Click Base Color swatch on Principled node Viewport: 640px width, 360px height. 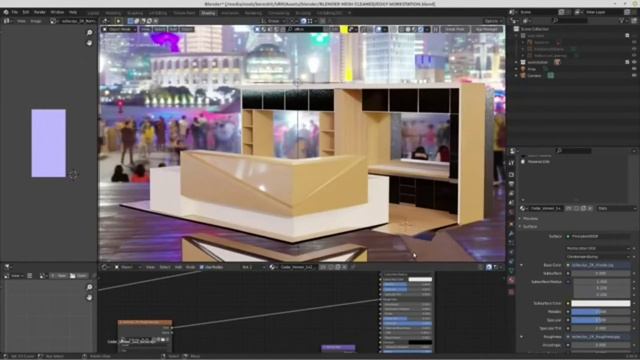coord(420,280)
